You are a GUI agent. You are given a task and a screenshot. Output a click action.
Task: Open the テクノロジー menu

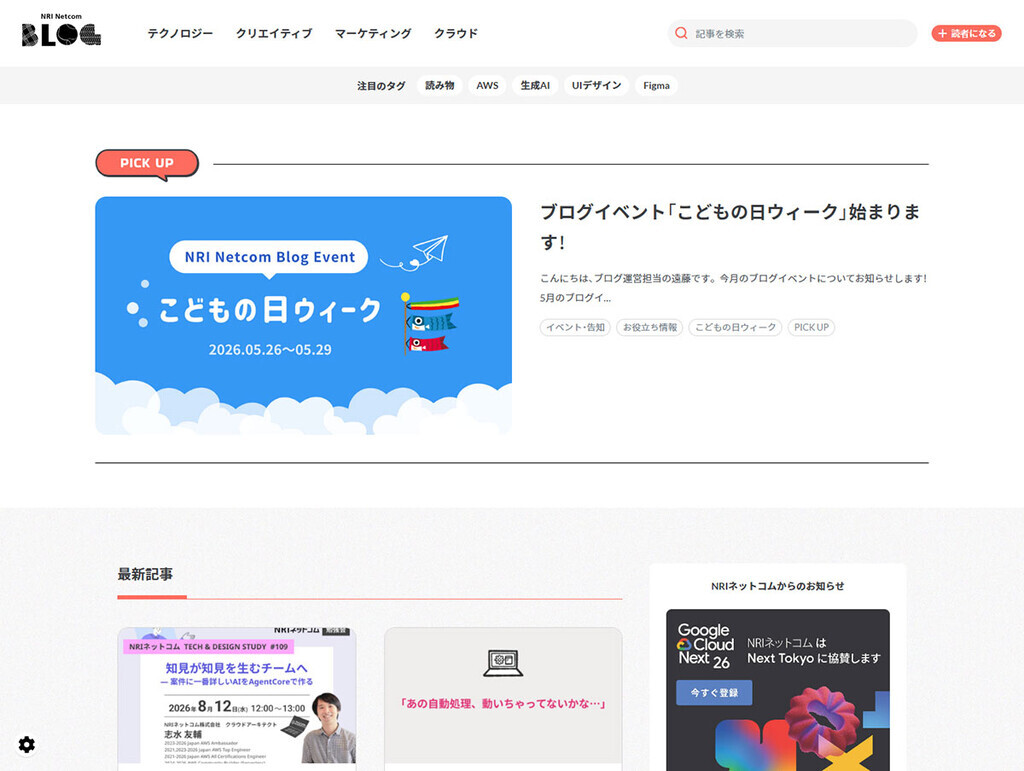pos(180,33)
